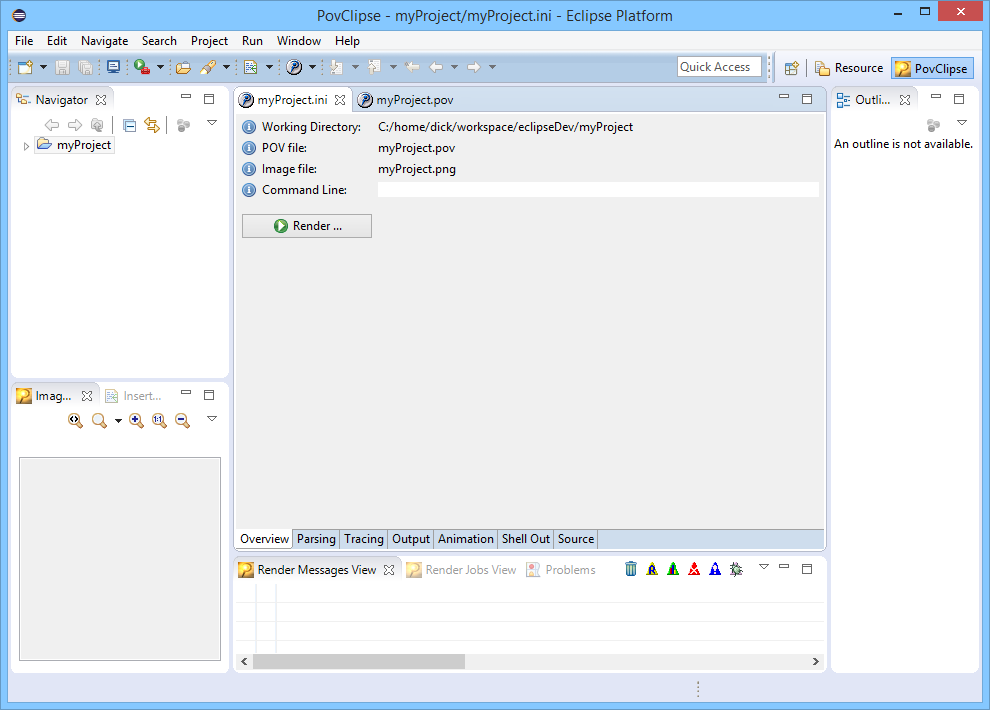The width and height of the screenshot is (990, 710).
Task: Click the 1:1 original size zoom icon
Action: pos(159,420)
